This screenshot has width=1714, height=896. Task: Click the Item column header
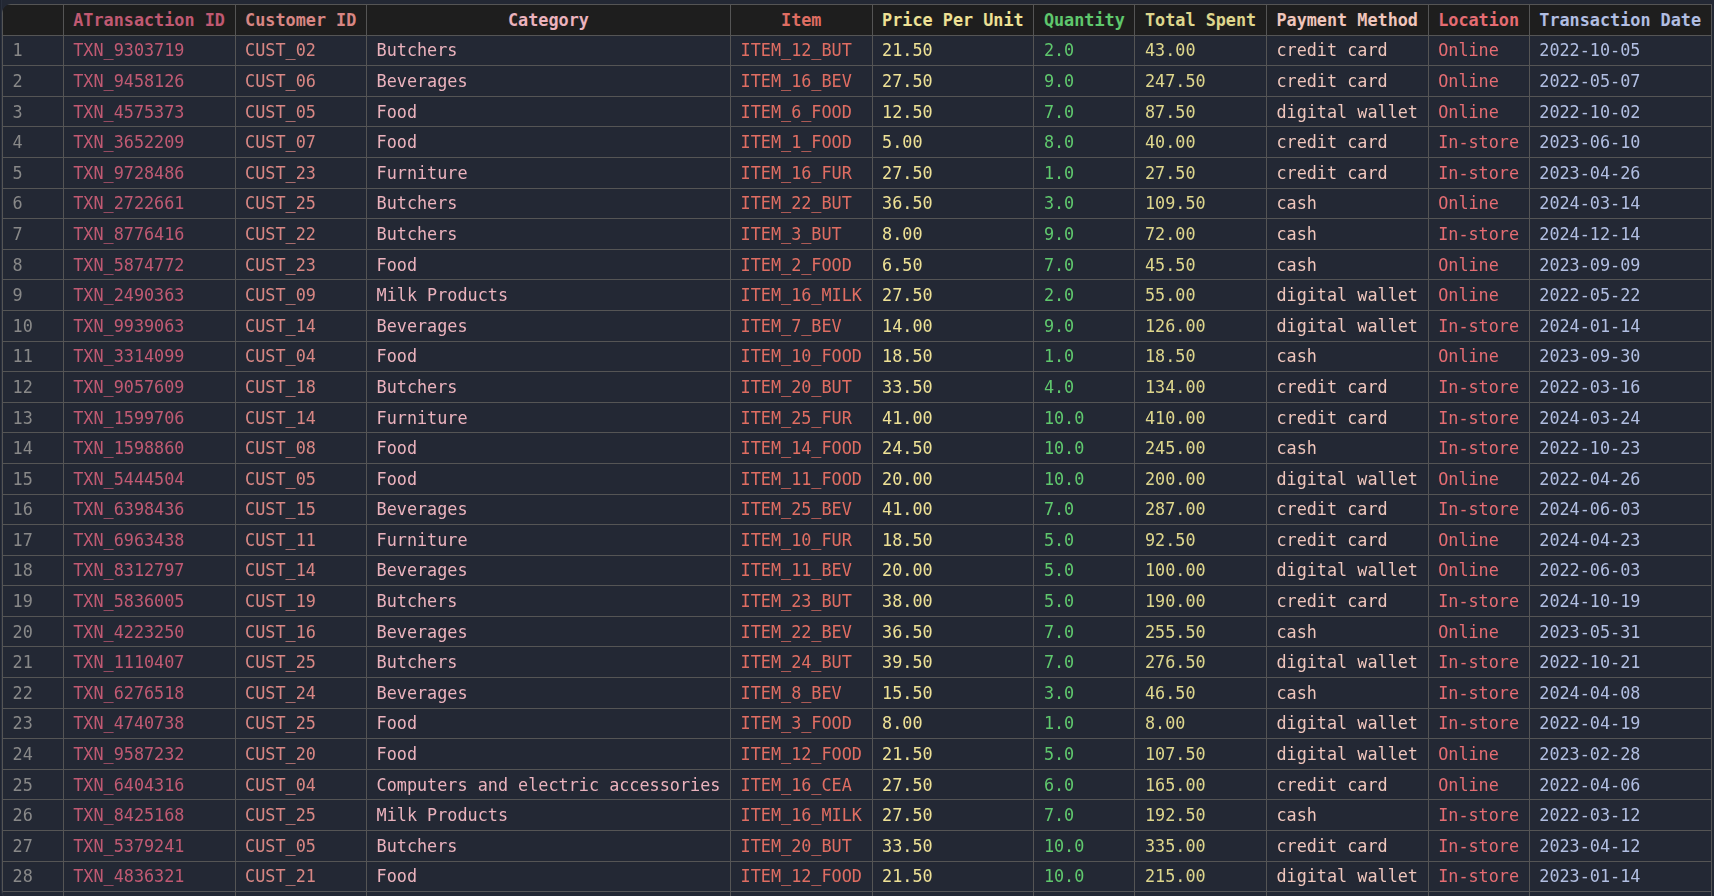tap(801, 20)
